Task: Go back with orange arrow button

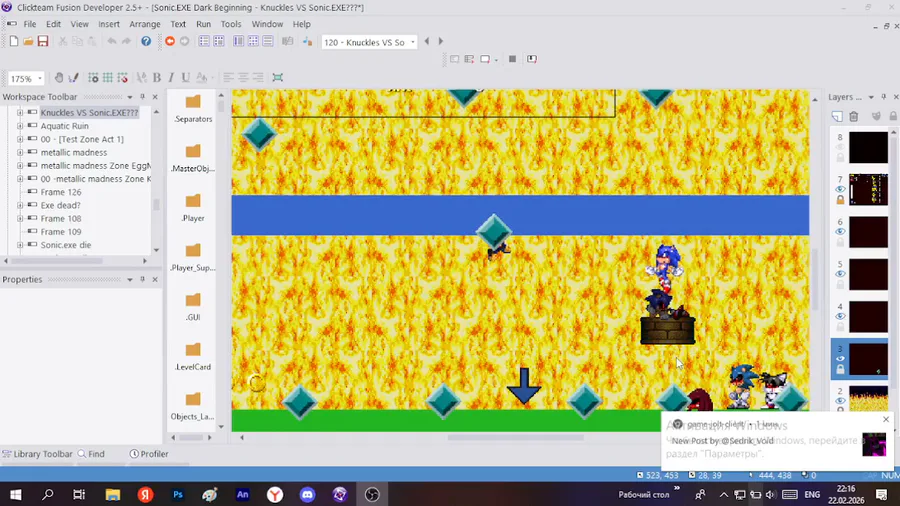Action: coord(170,41)
